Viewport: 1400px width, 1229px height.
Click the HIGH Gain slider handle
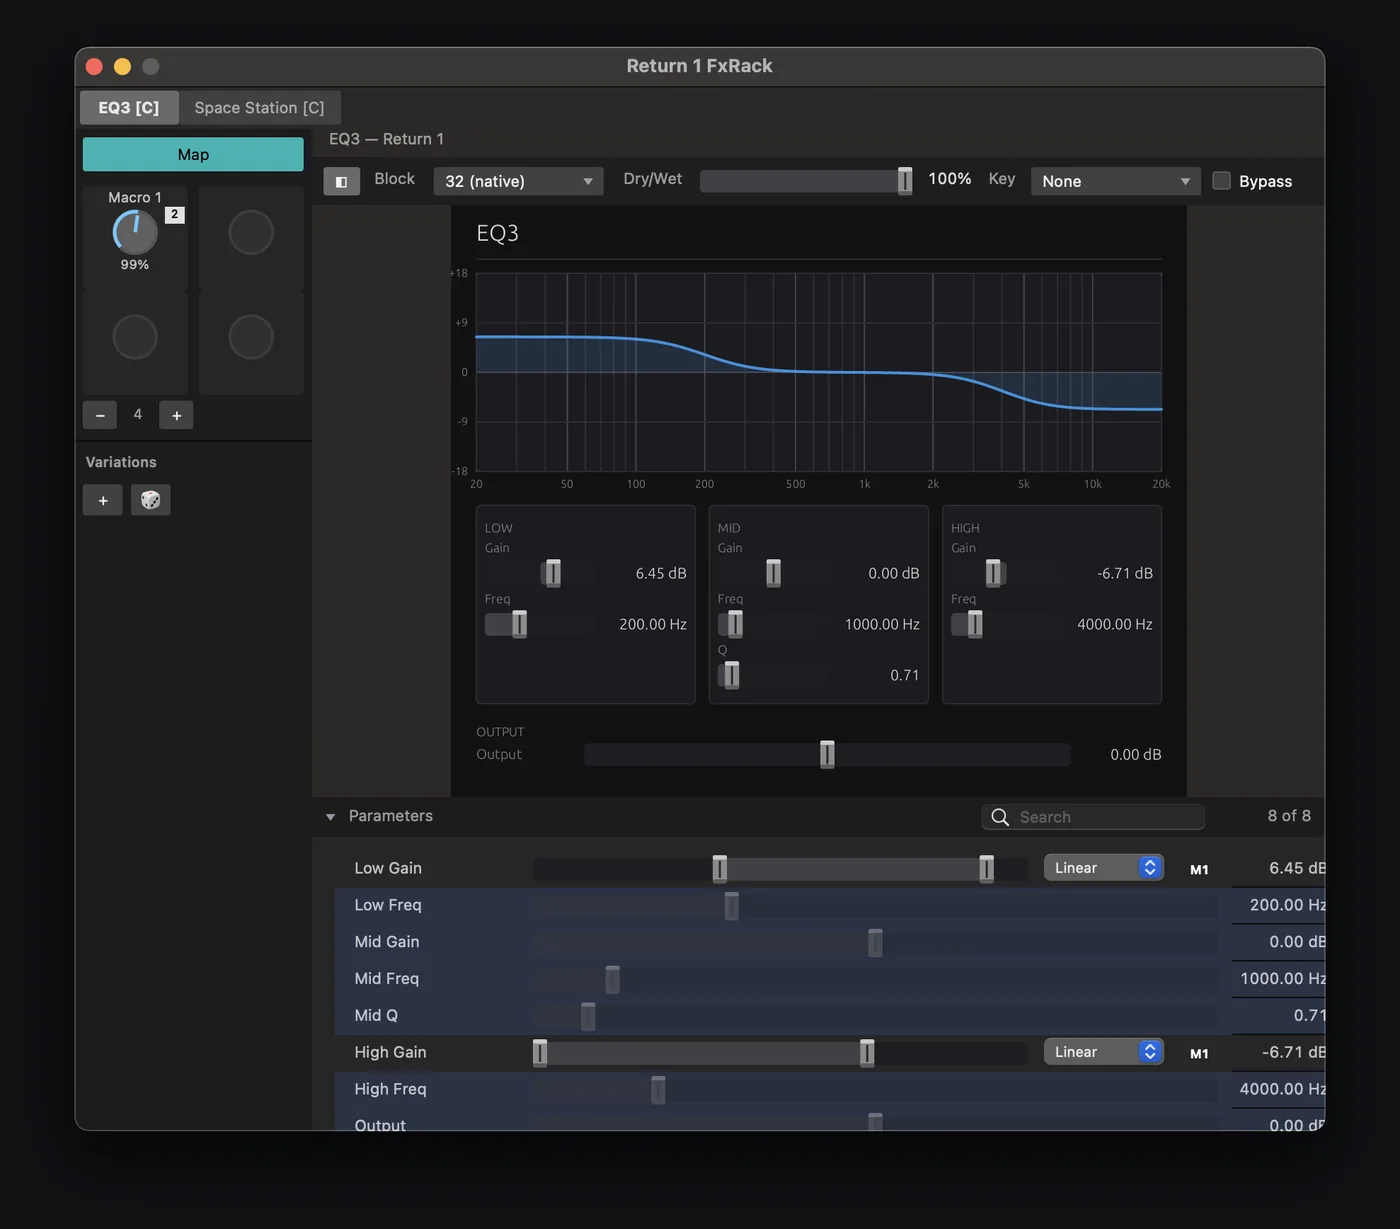pos(993,573)
